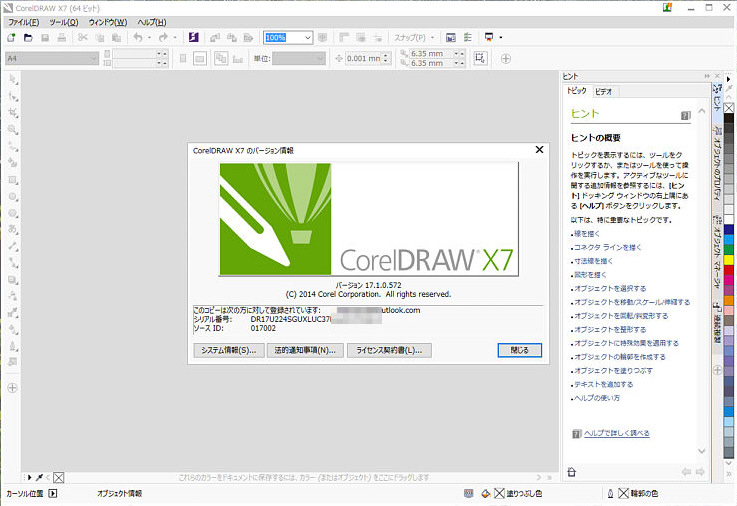Click the Import icon in standard toolbar
The width and height of the screenshot is (737, 506).
coord(215,38)
